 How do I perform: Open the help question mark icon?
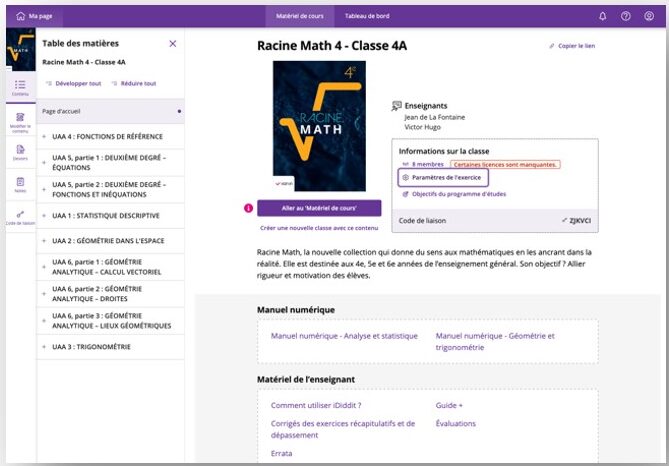point(625,16)
